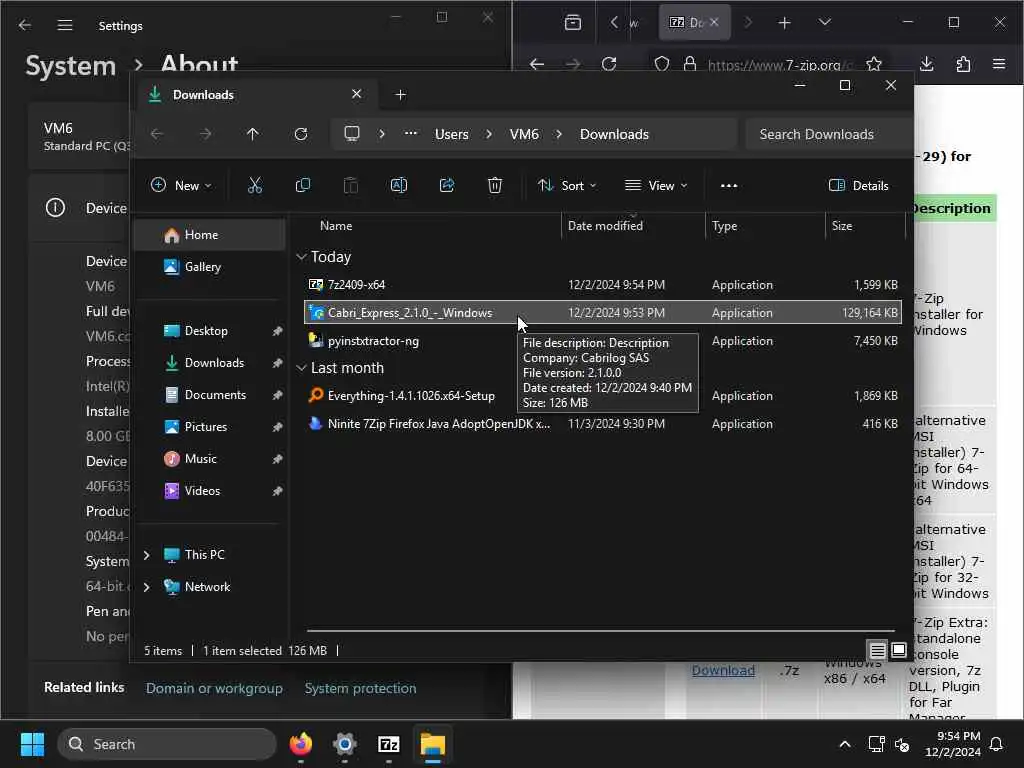
Task: Click File Explorer icon on taskbar
Action: point(432,744)
